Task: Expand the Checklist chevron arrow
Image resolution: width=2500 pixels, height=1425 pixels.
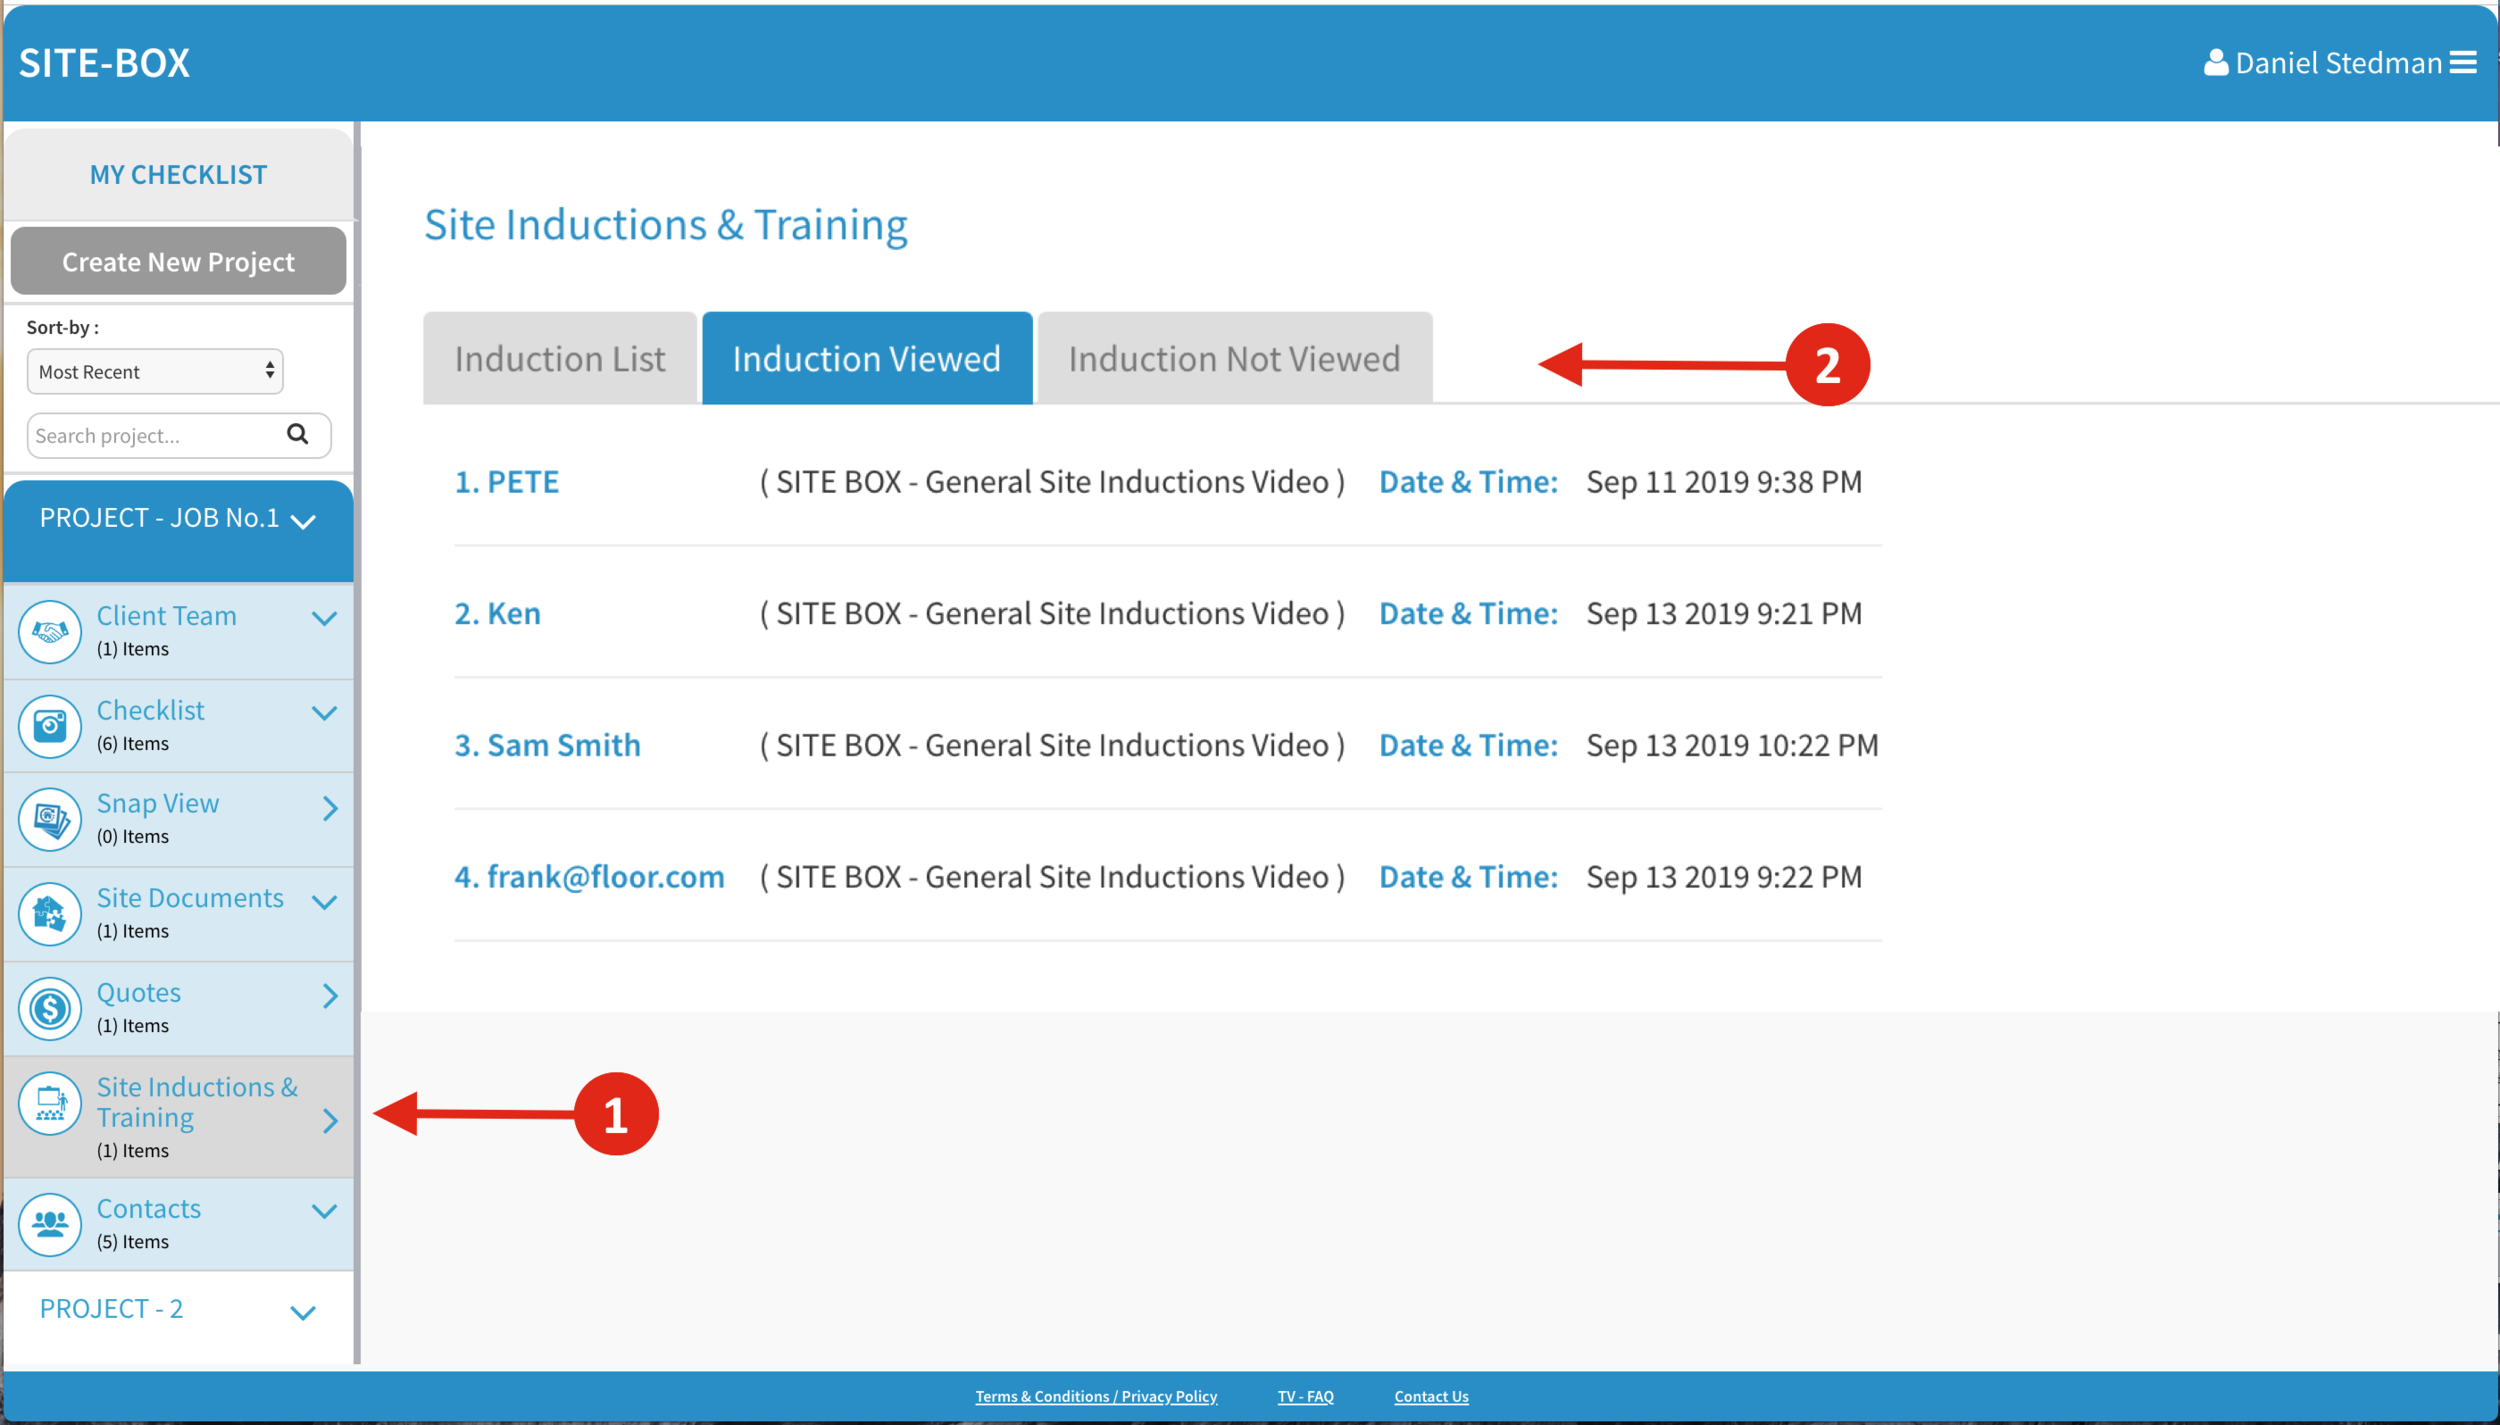Action: coord(324,713)
